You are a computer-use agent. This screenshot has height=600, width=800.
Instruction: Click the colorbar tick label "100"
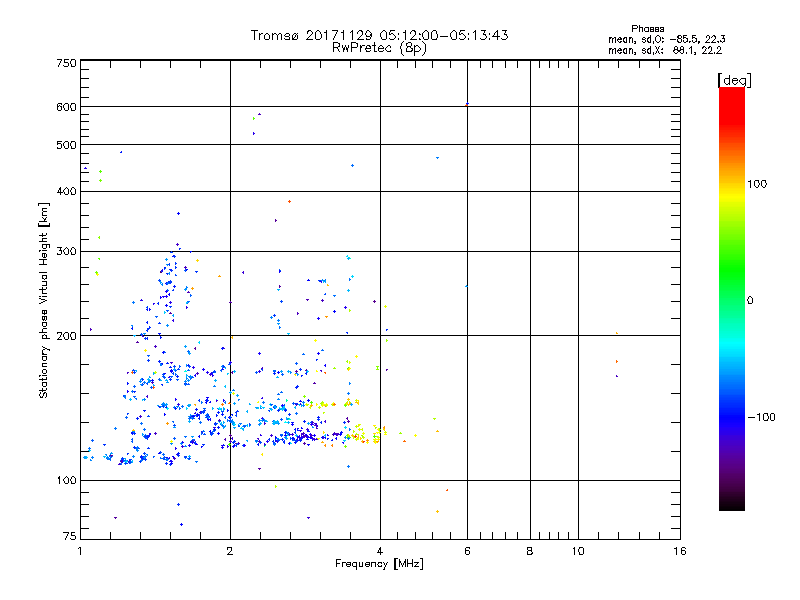[757, 184]
